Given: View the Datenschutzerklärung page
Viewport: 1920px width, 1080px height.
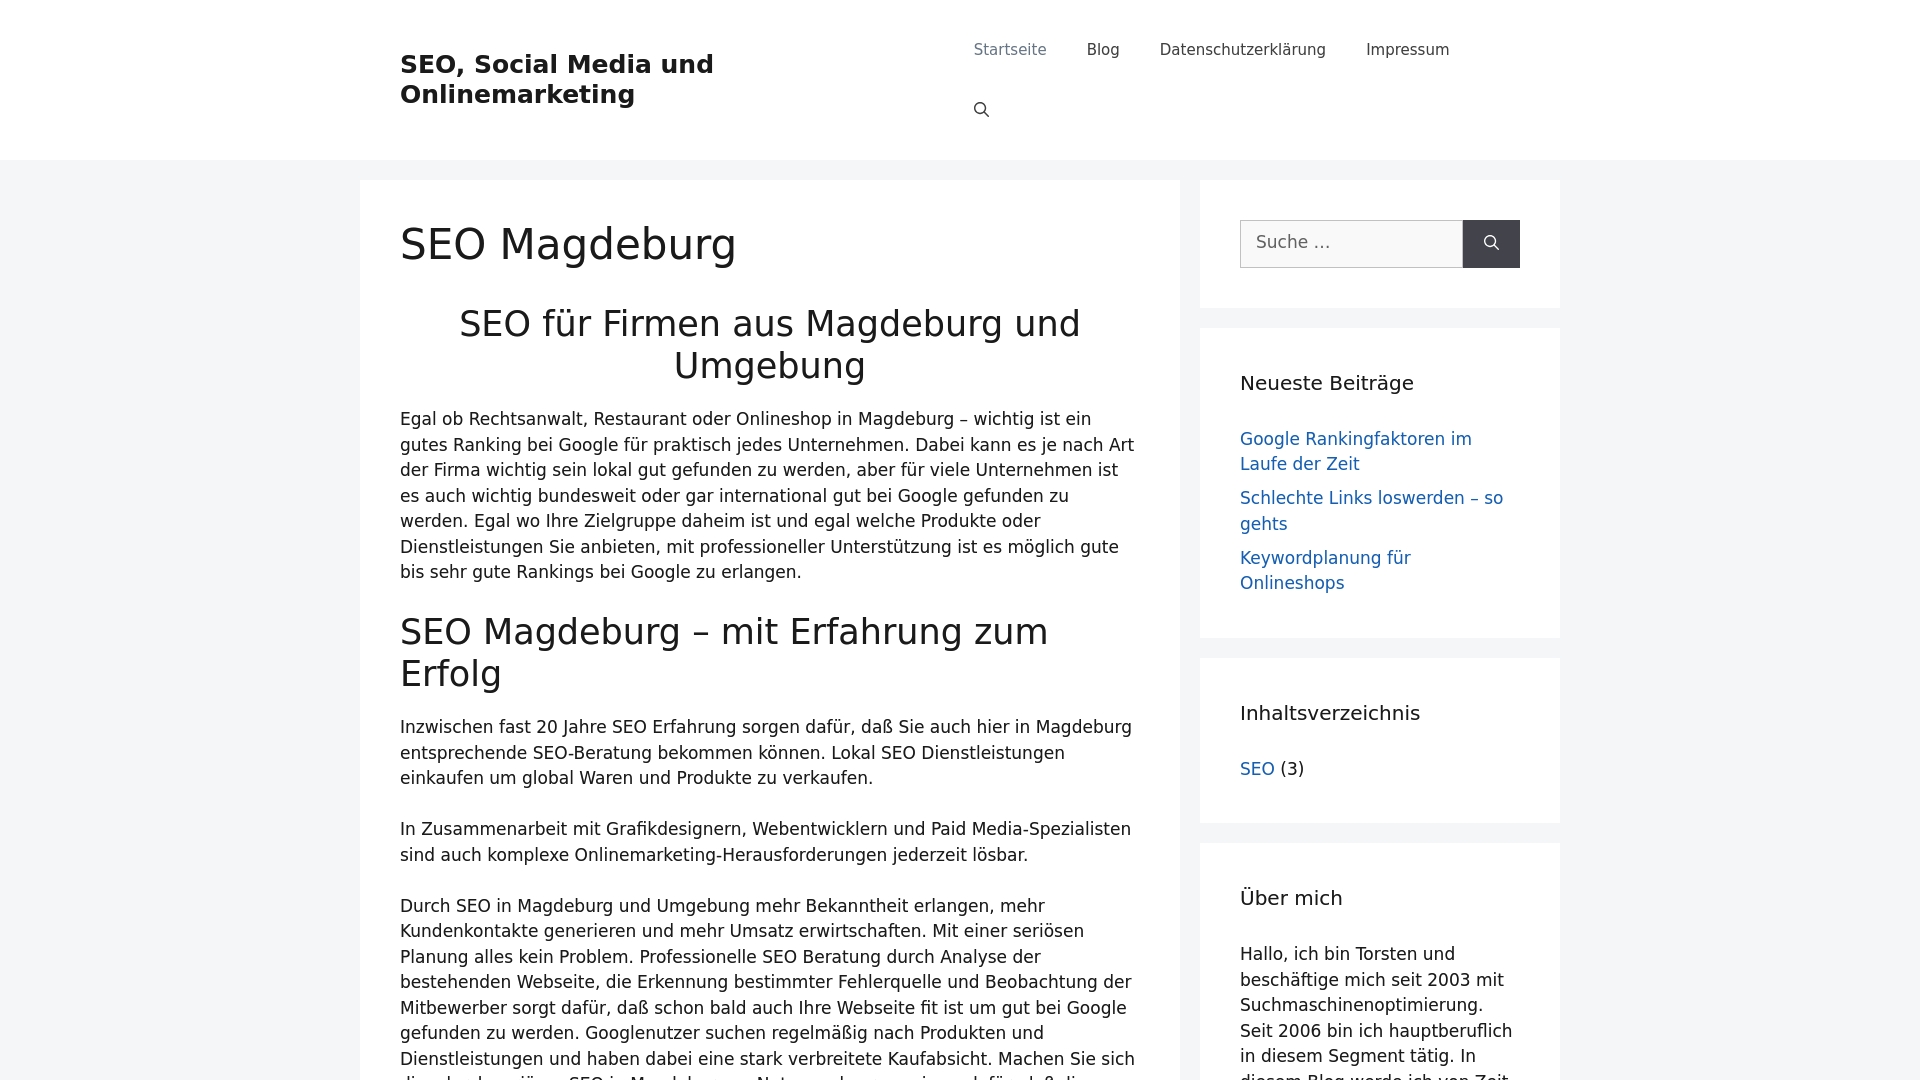Looking at the screenshot, I should (1242, 49).
